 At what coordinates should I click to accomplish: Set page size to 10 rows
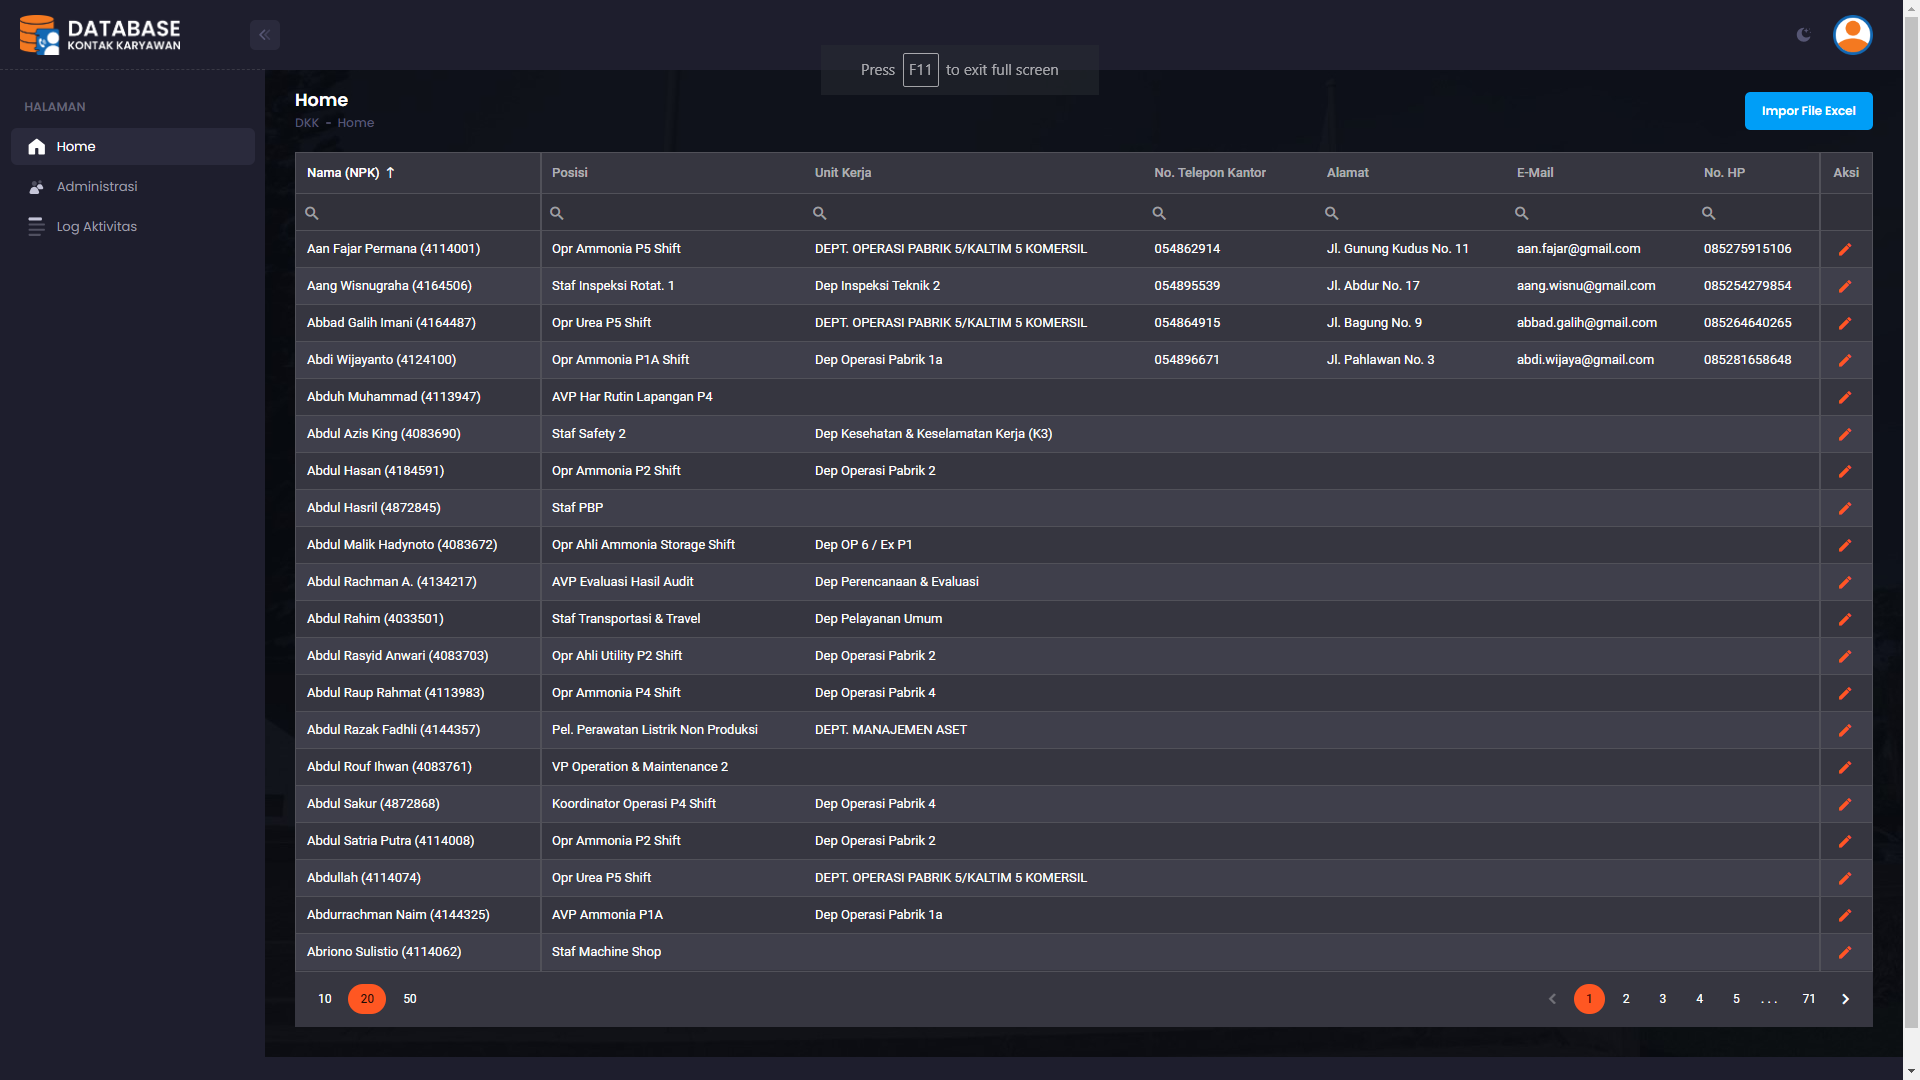click(x=325, y=999)
